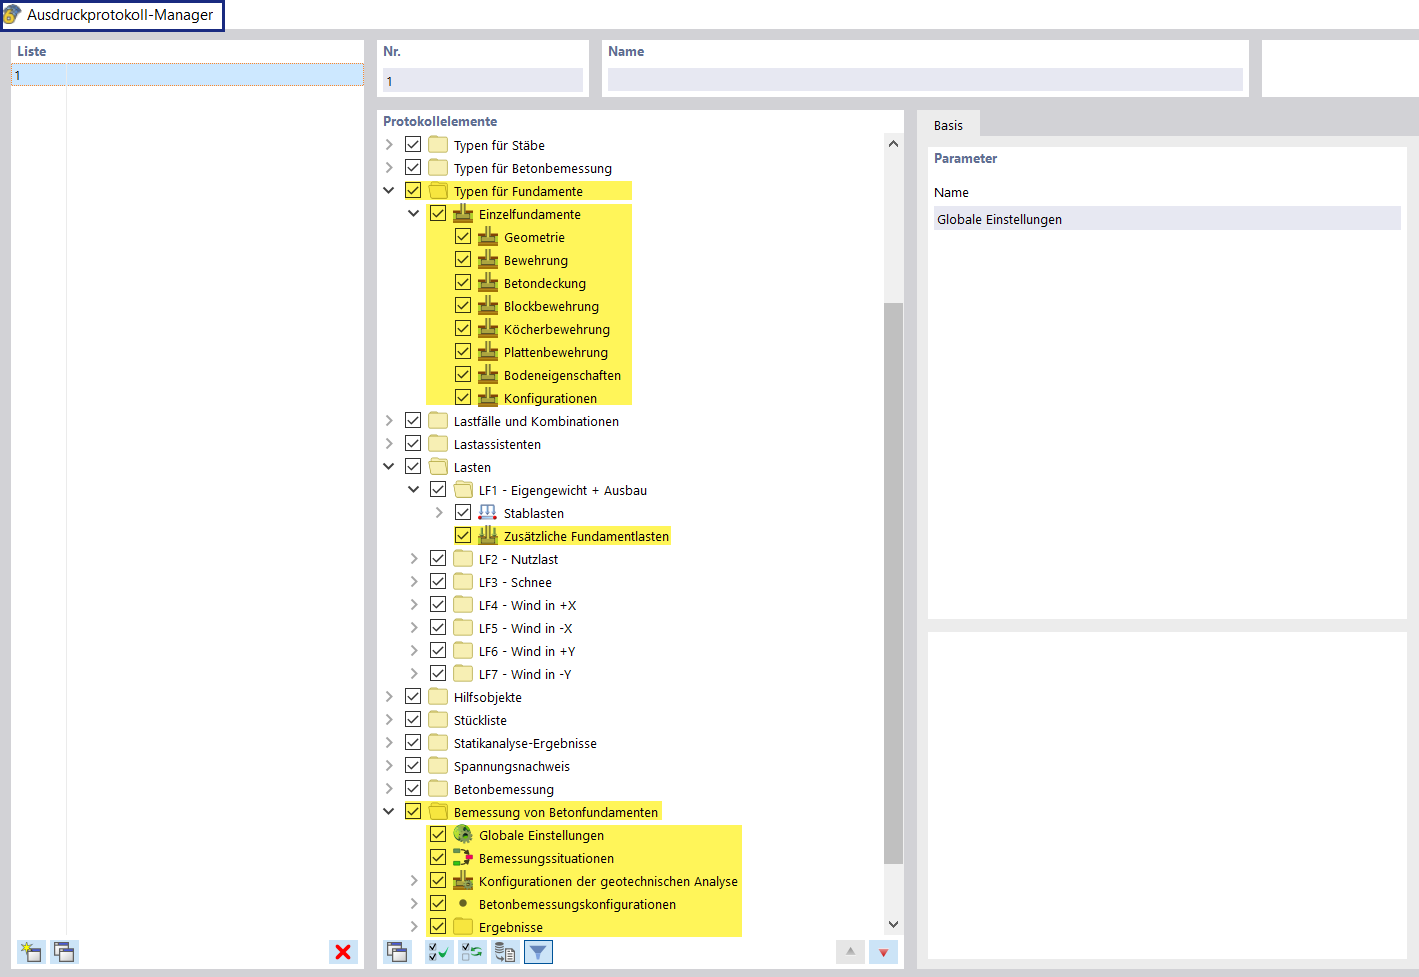Click the Ergebnisse folder icon
The height and width of the screenshot is (977, 1419).
pos(463,926)
